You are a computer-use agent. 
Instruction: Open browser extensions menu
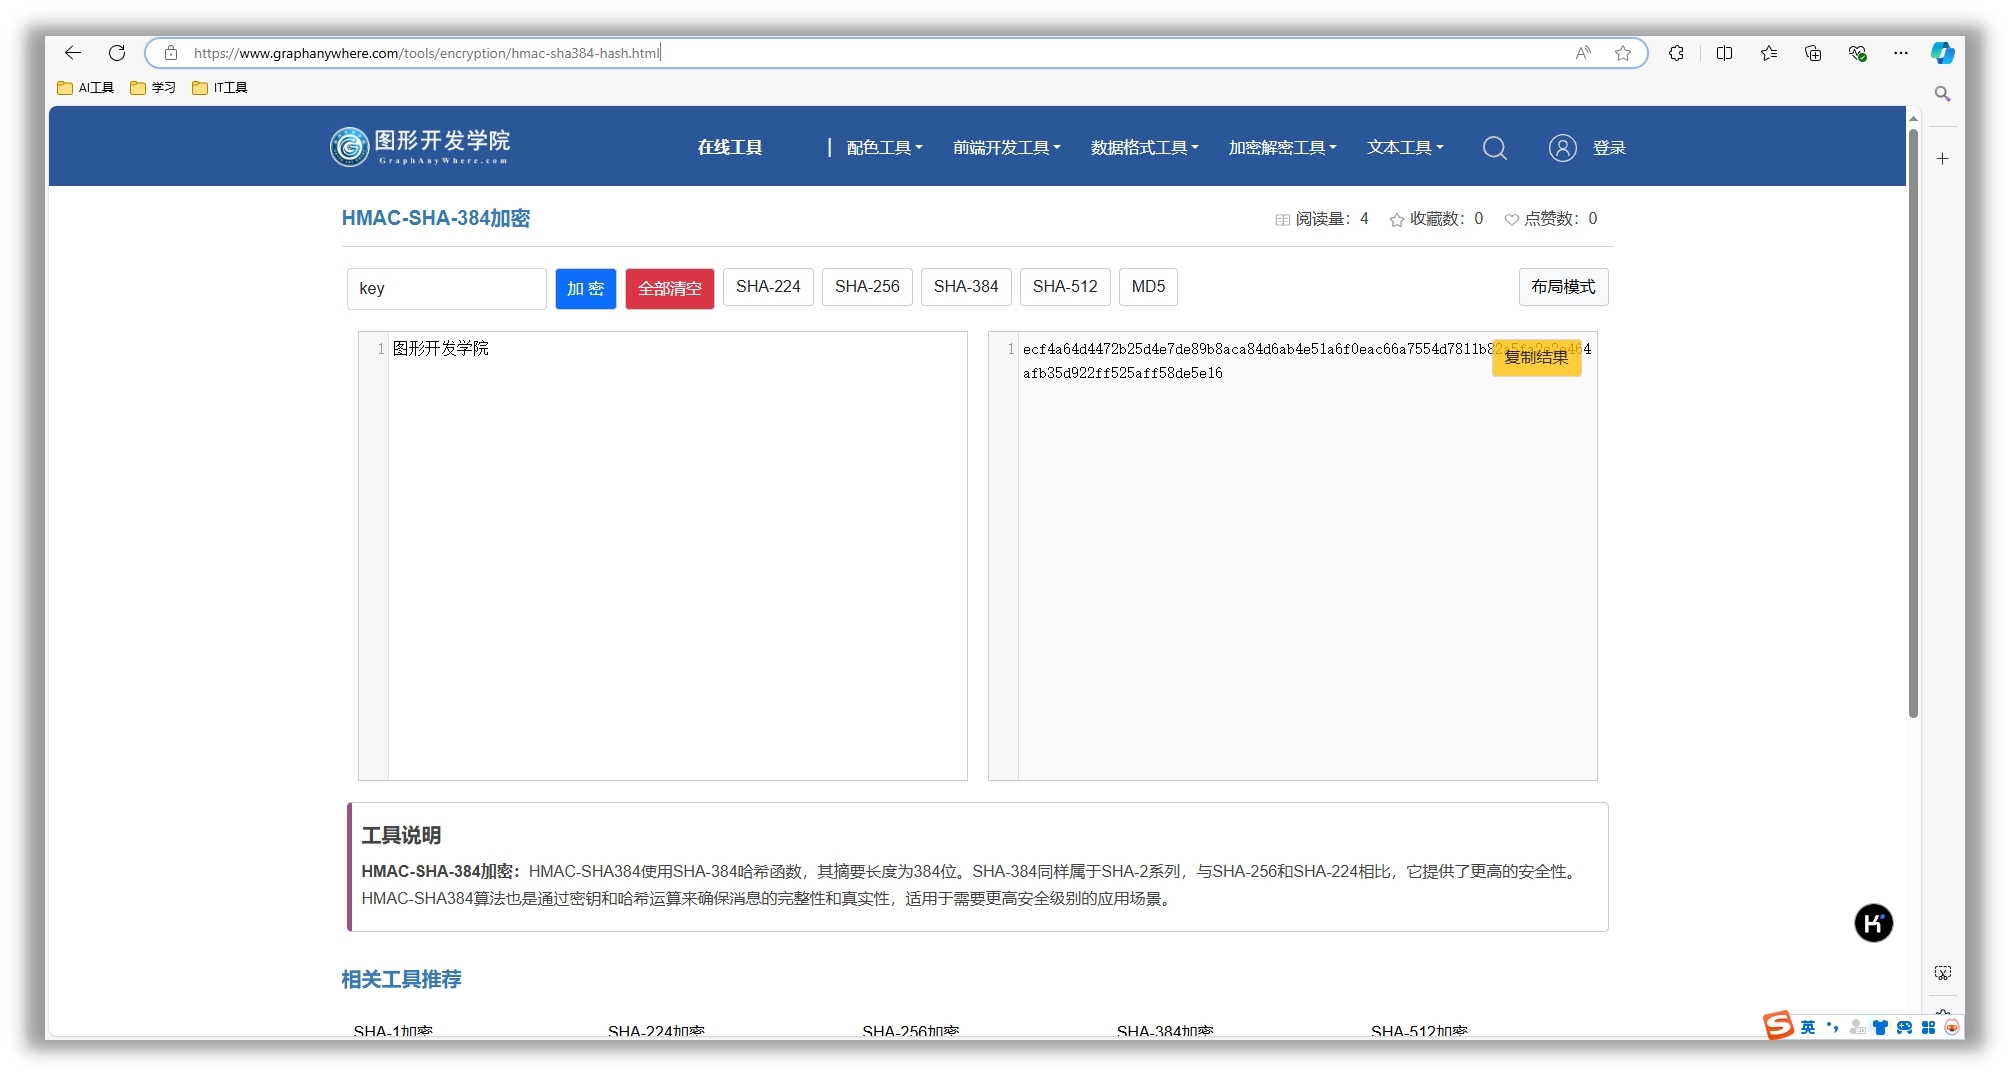click(x=1677, y=53)
